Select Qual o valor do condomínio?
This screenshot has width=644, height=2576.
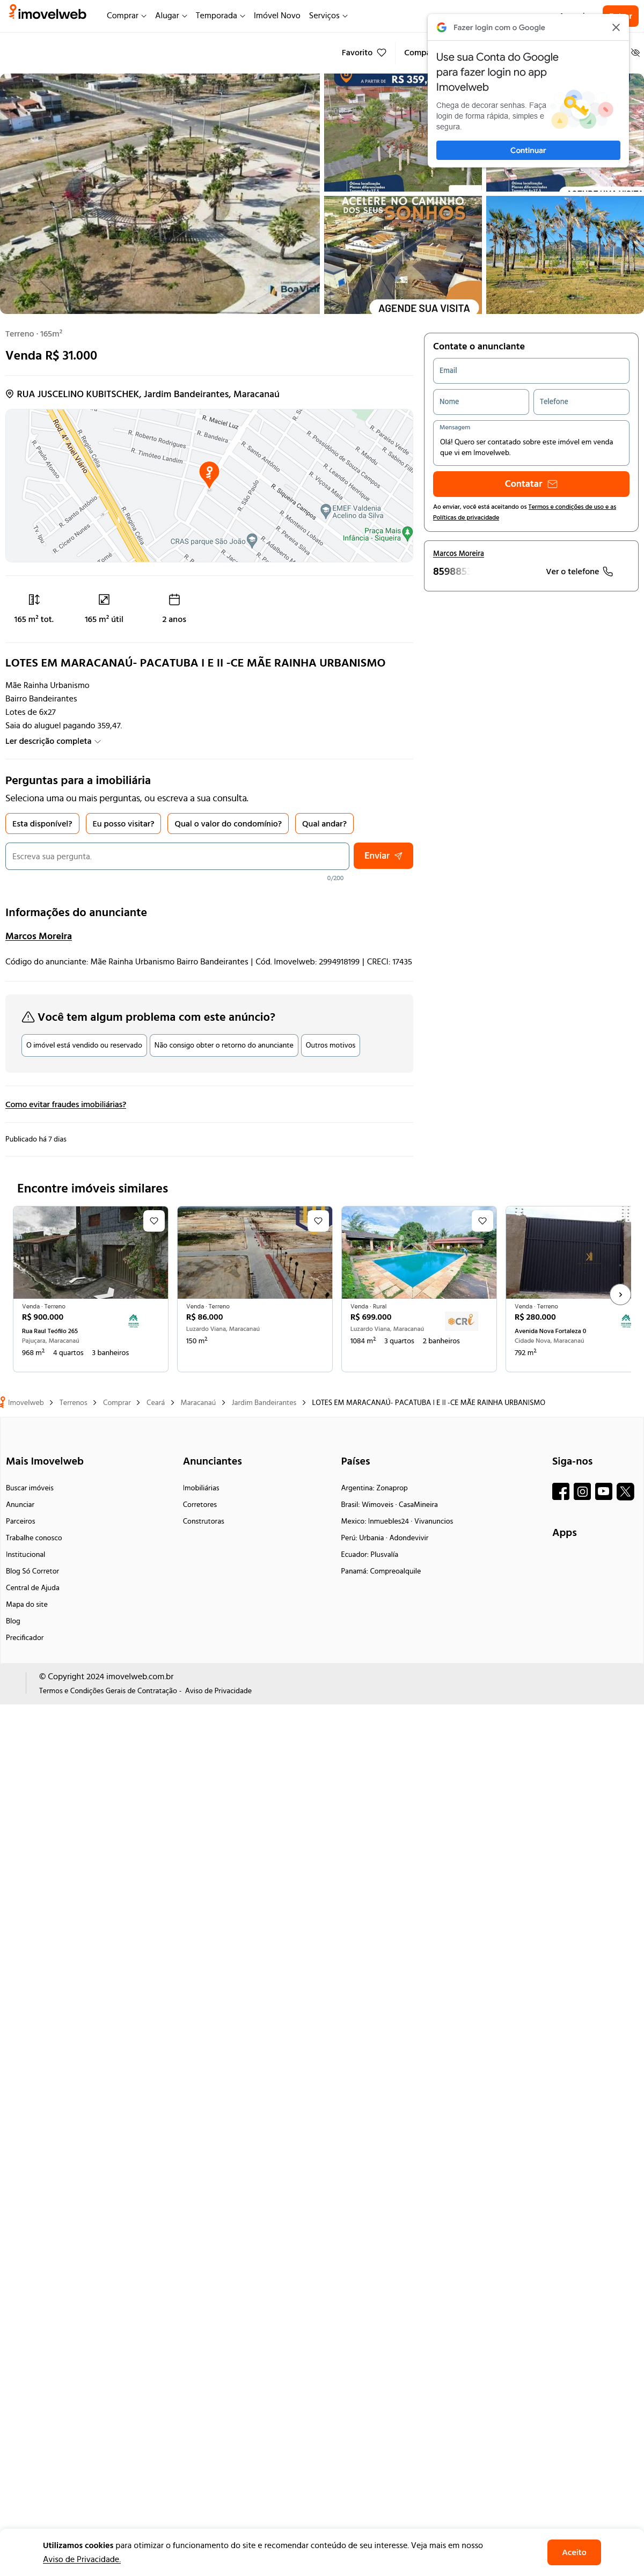click(x=228, y=824)
